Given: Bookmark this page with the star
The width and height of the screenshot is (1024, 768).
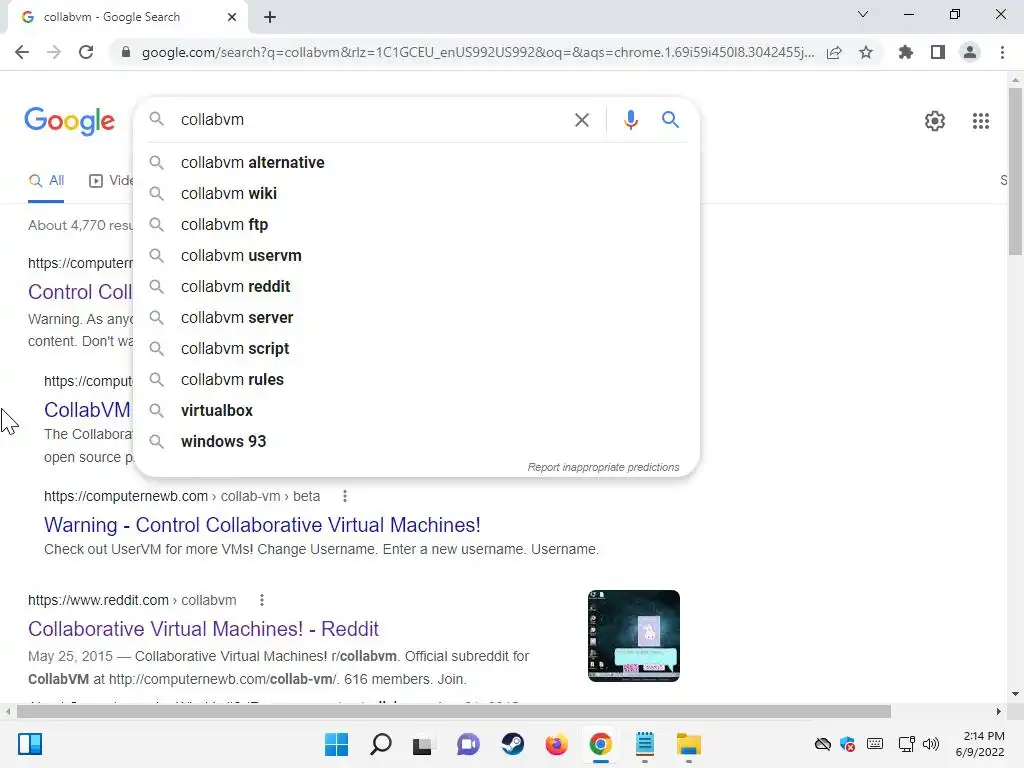Looking at the screenshot, I should click(x=866, y=52).
